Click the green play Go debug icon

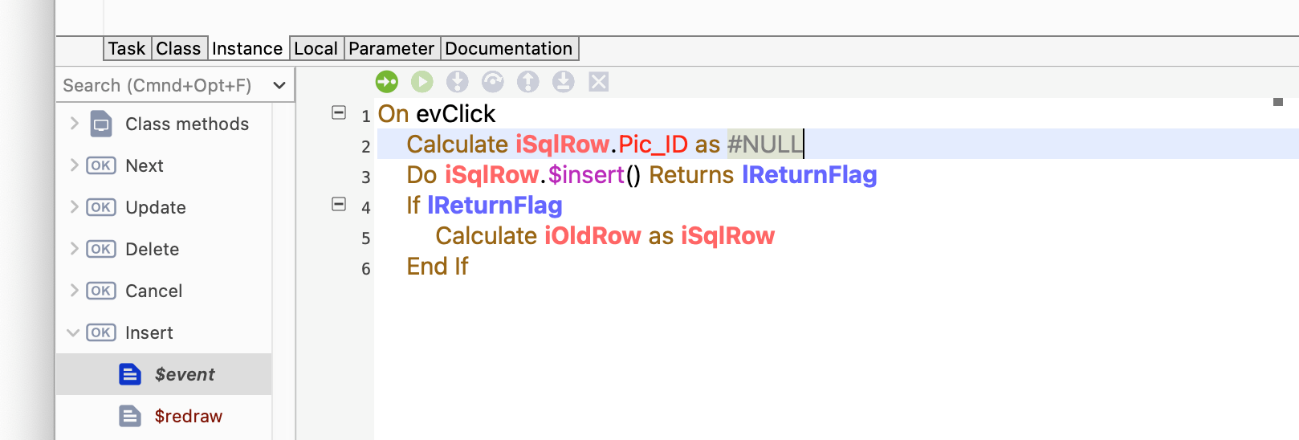point(422,82)
